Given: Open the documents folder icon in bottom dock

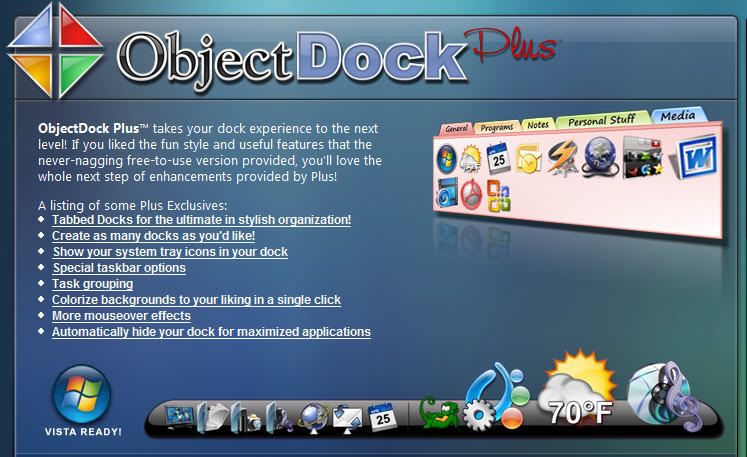Looking at the screenshot, I should tap(212, 417).
